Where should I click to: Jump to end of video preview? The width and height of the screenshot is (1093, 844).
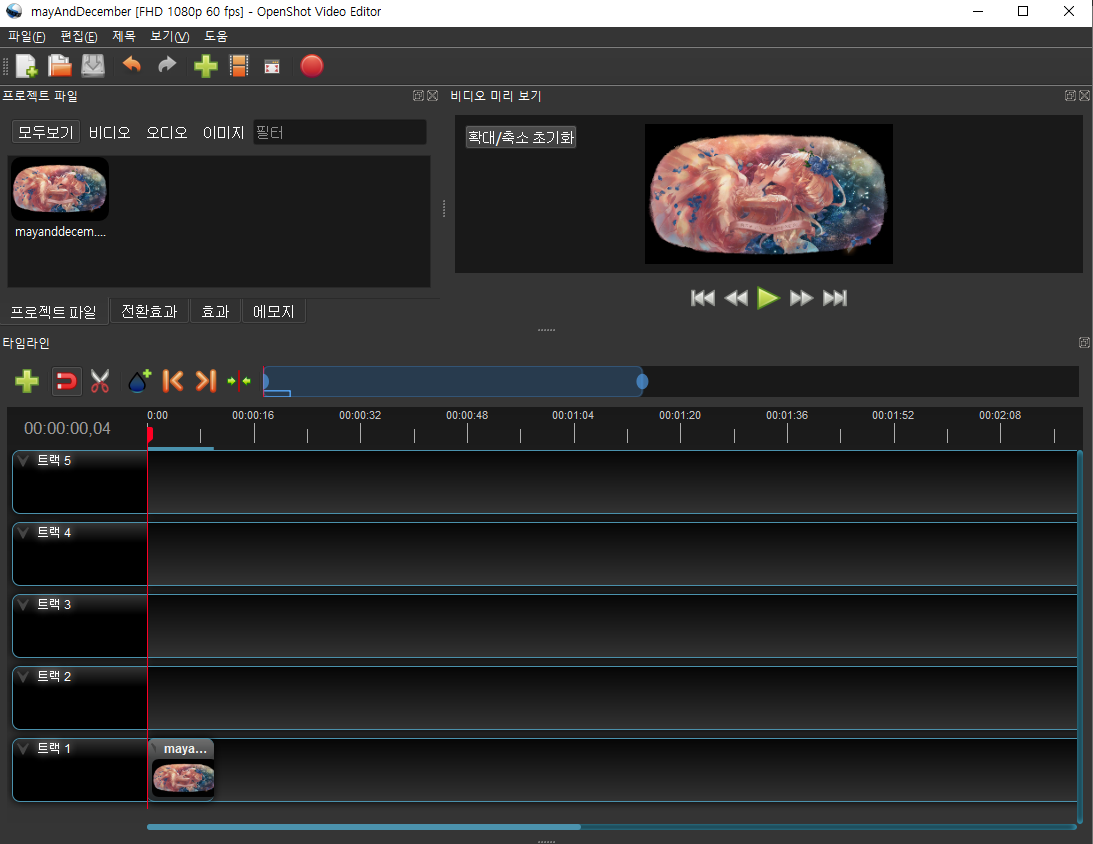pyautogui.click(x=835, y=298)
